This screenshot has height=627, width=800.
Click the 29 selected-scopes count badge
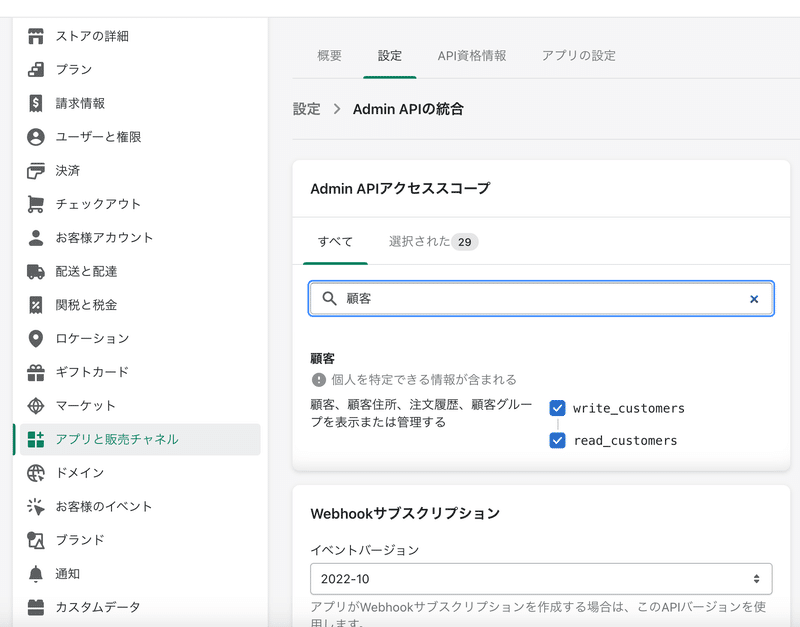[465, 242]
